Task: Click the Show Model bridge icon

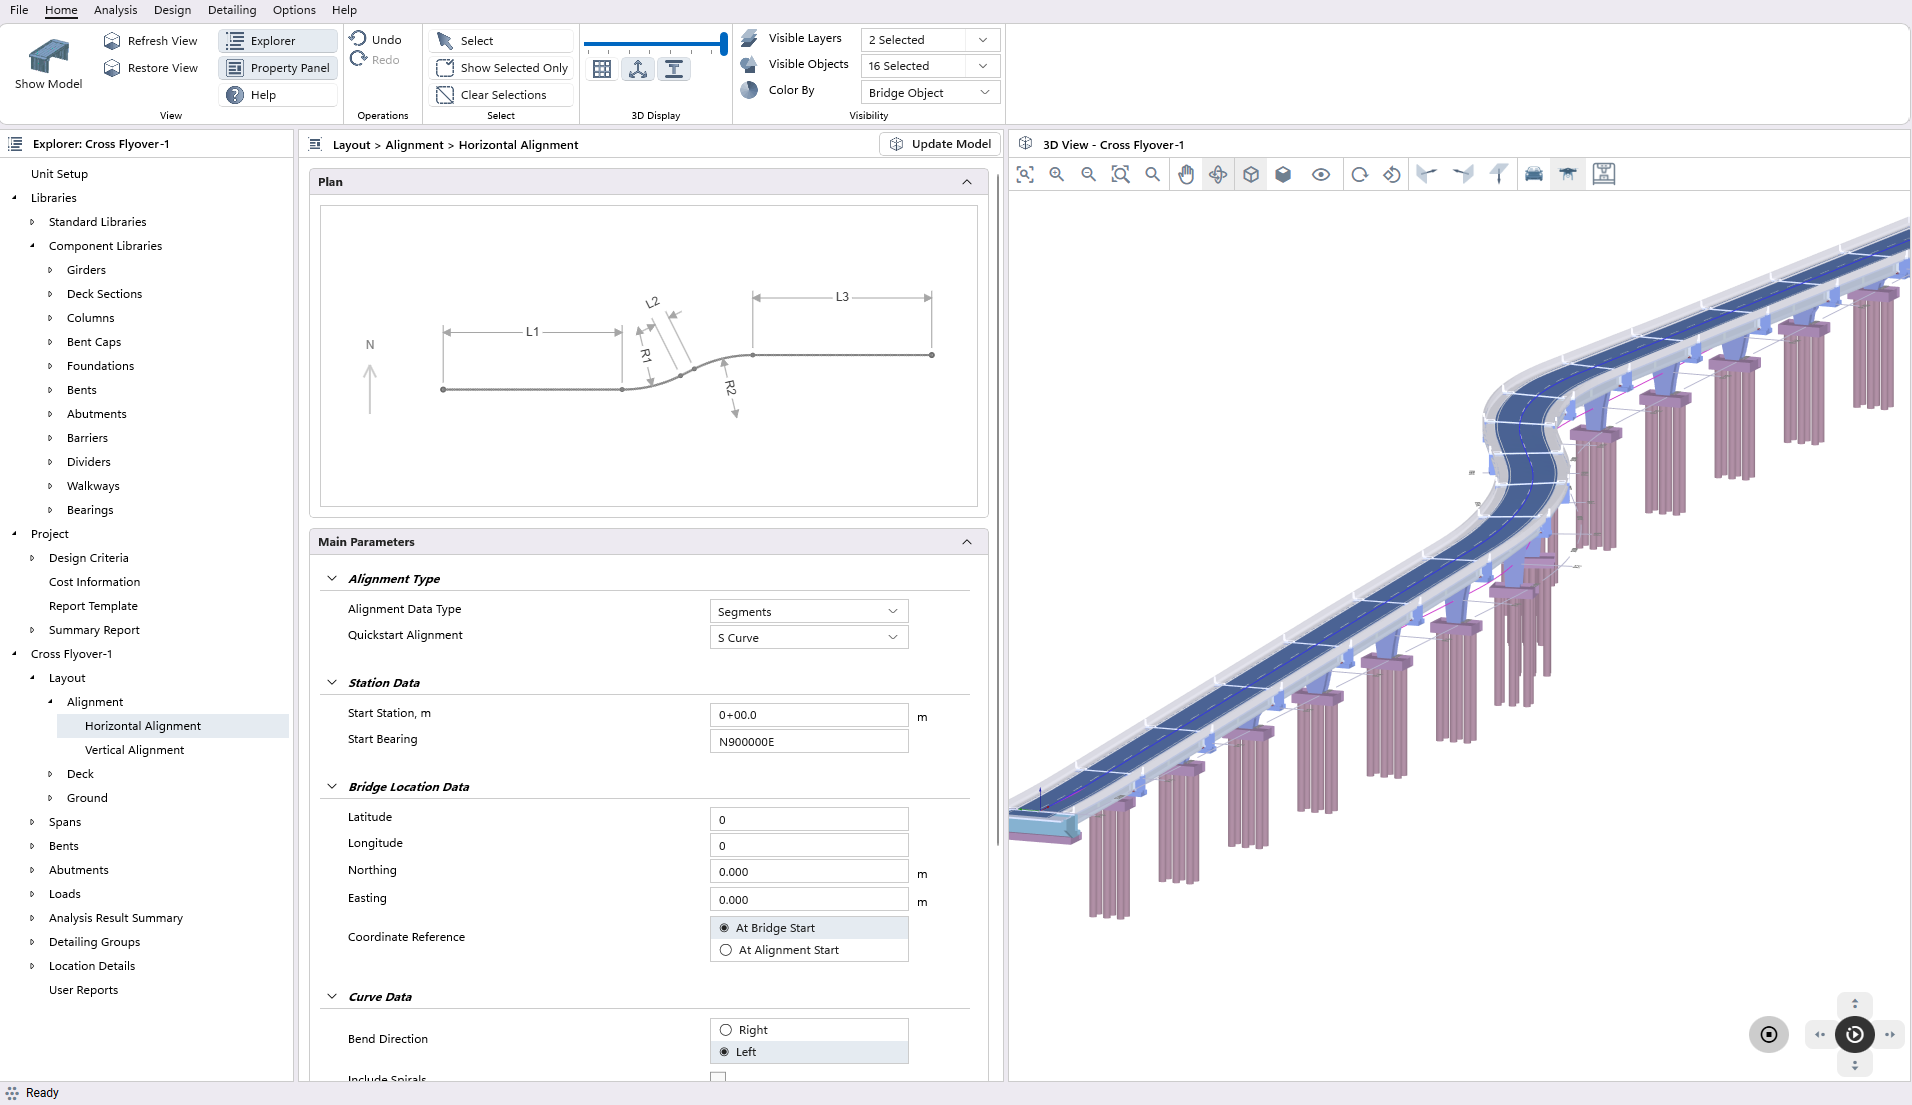Action: pos(48,58)
